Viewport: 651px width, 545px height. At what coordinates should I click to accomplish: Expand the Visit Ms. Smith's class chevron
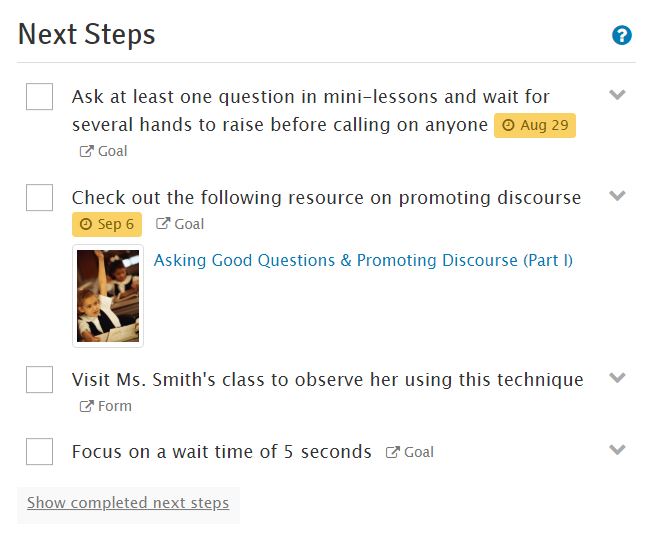coord(617,378)
